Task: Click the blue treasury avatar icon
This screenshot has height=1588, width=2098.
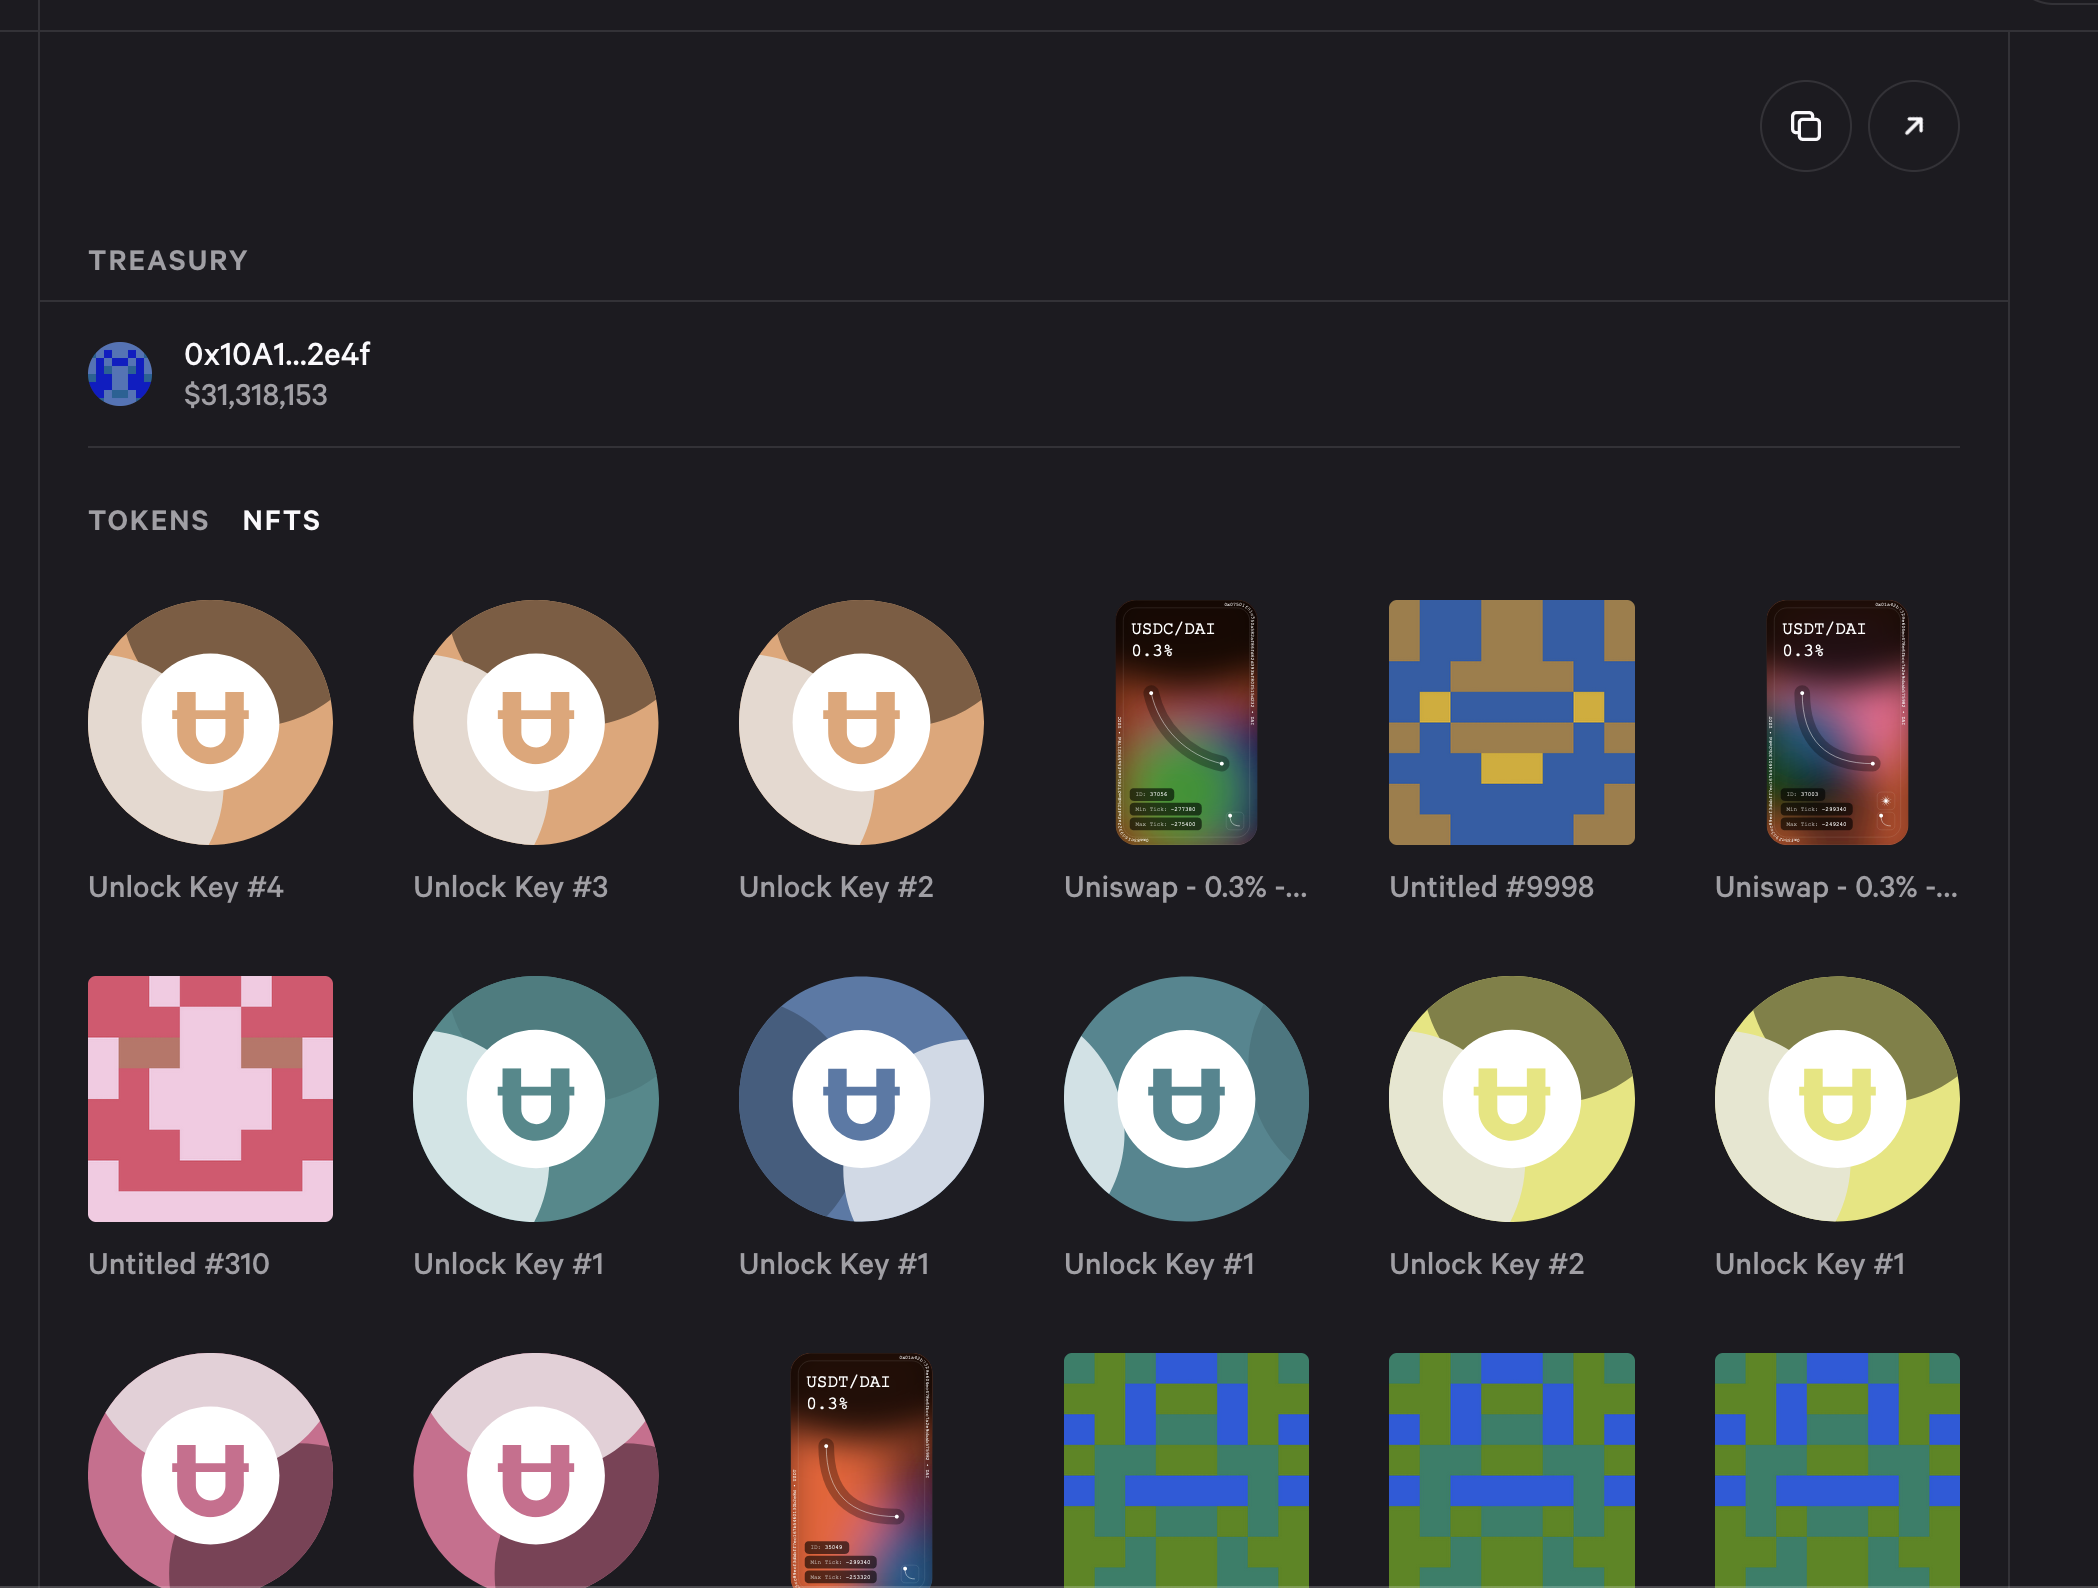Action: (x=120, y=374)
